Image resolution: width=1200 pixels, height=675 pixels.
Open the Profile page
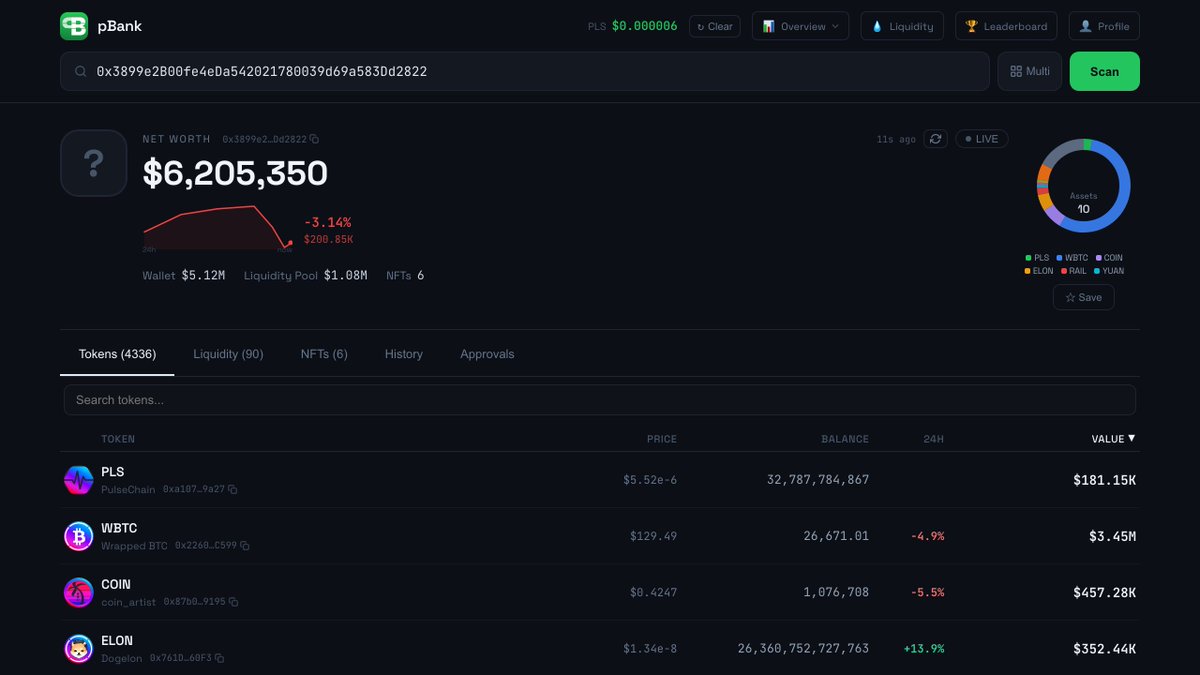click(x=1104, y=26)
